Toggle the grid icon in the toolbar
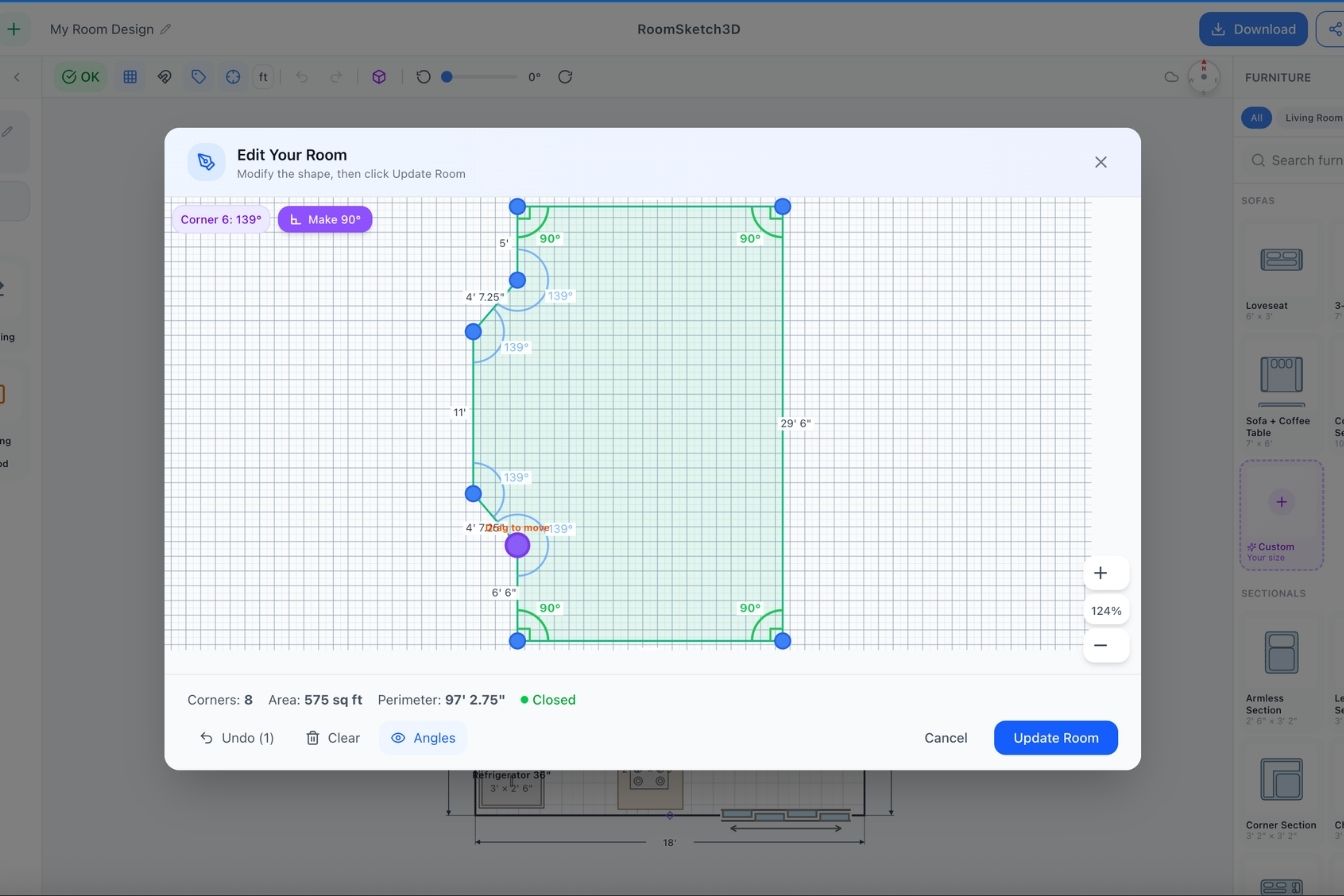 pos(130,77)
